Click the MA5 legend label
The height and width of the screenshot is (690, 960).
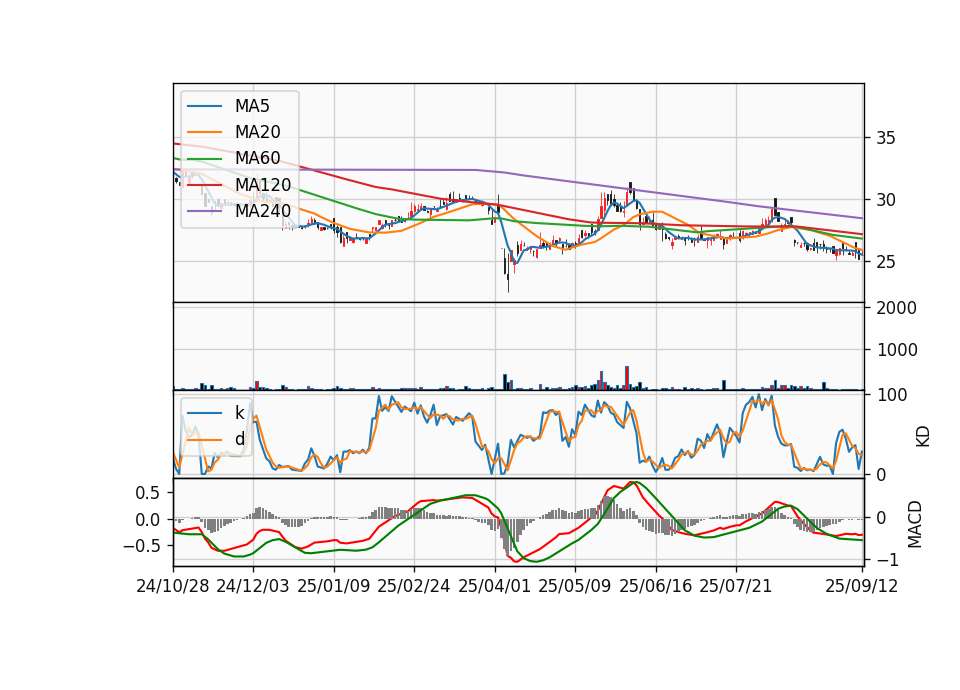tap(252, 106)
